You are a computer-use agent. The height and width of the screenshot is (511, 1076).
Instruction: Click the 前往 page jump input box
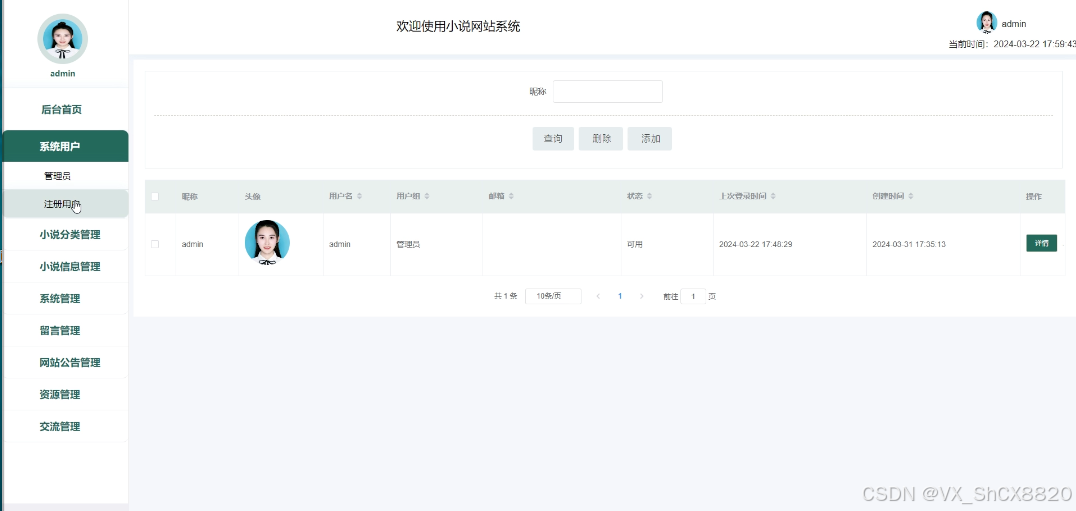coord(693,296)
